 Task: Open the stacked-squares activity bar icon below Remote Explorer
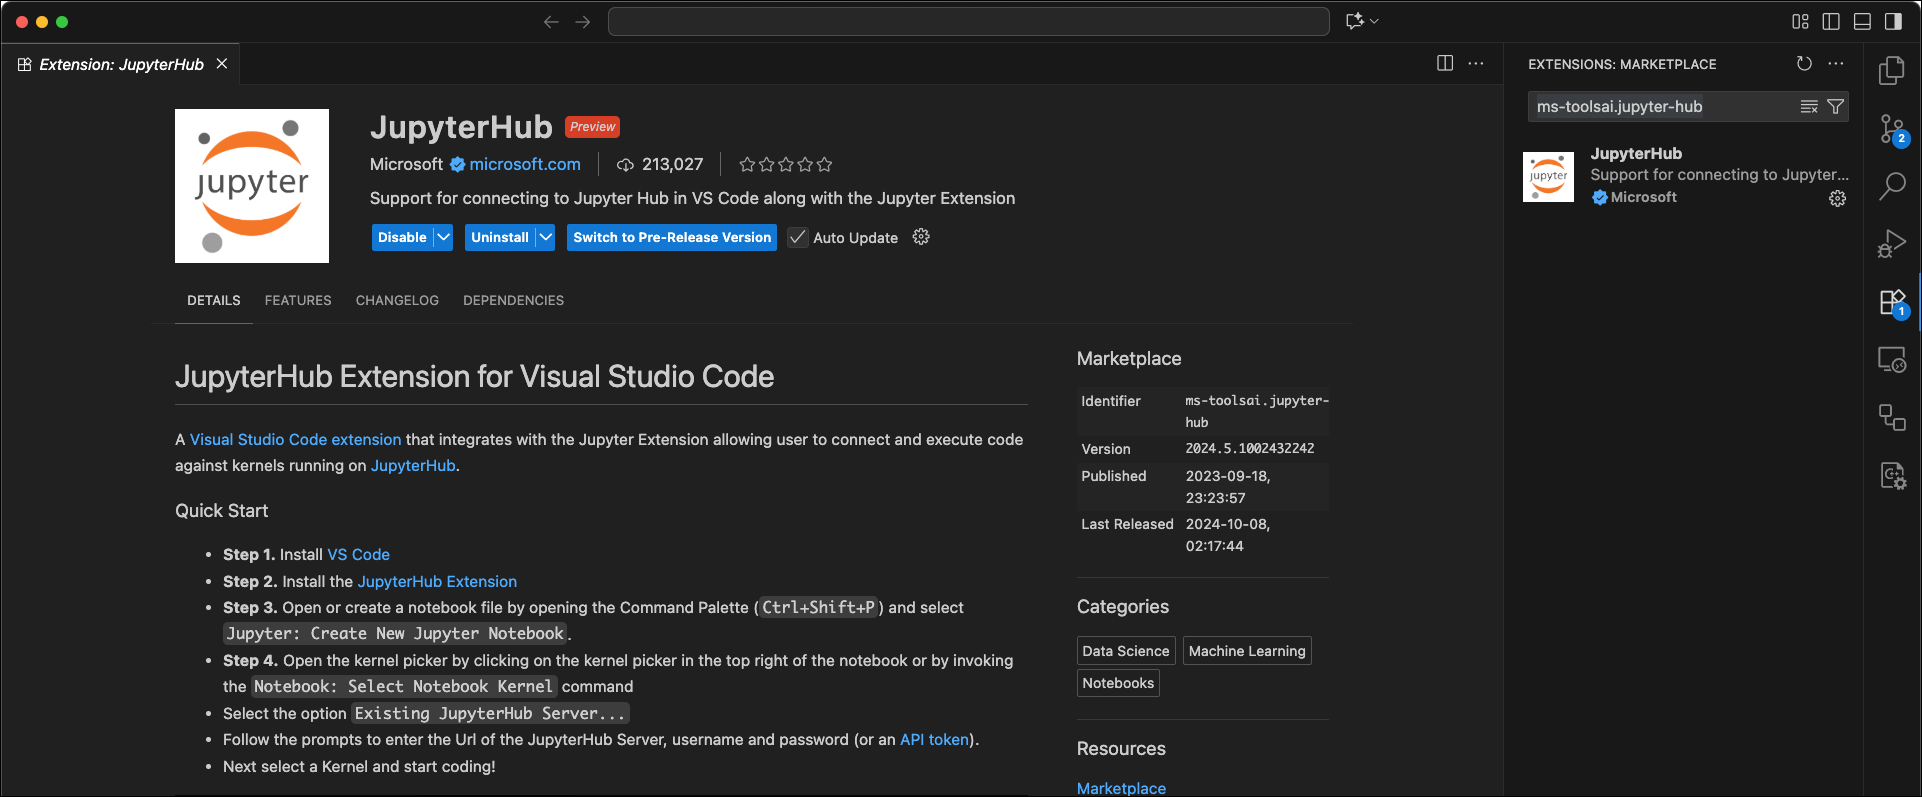point(1892,417)
